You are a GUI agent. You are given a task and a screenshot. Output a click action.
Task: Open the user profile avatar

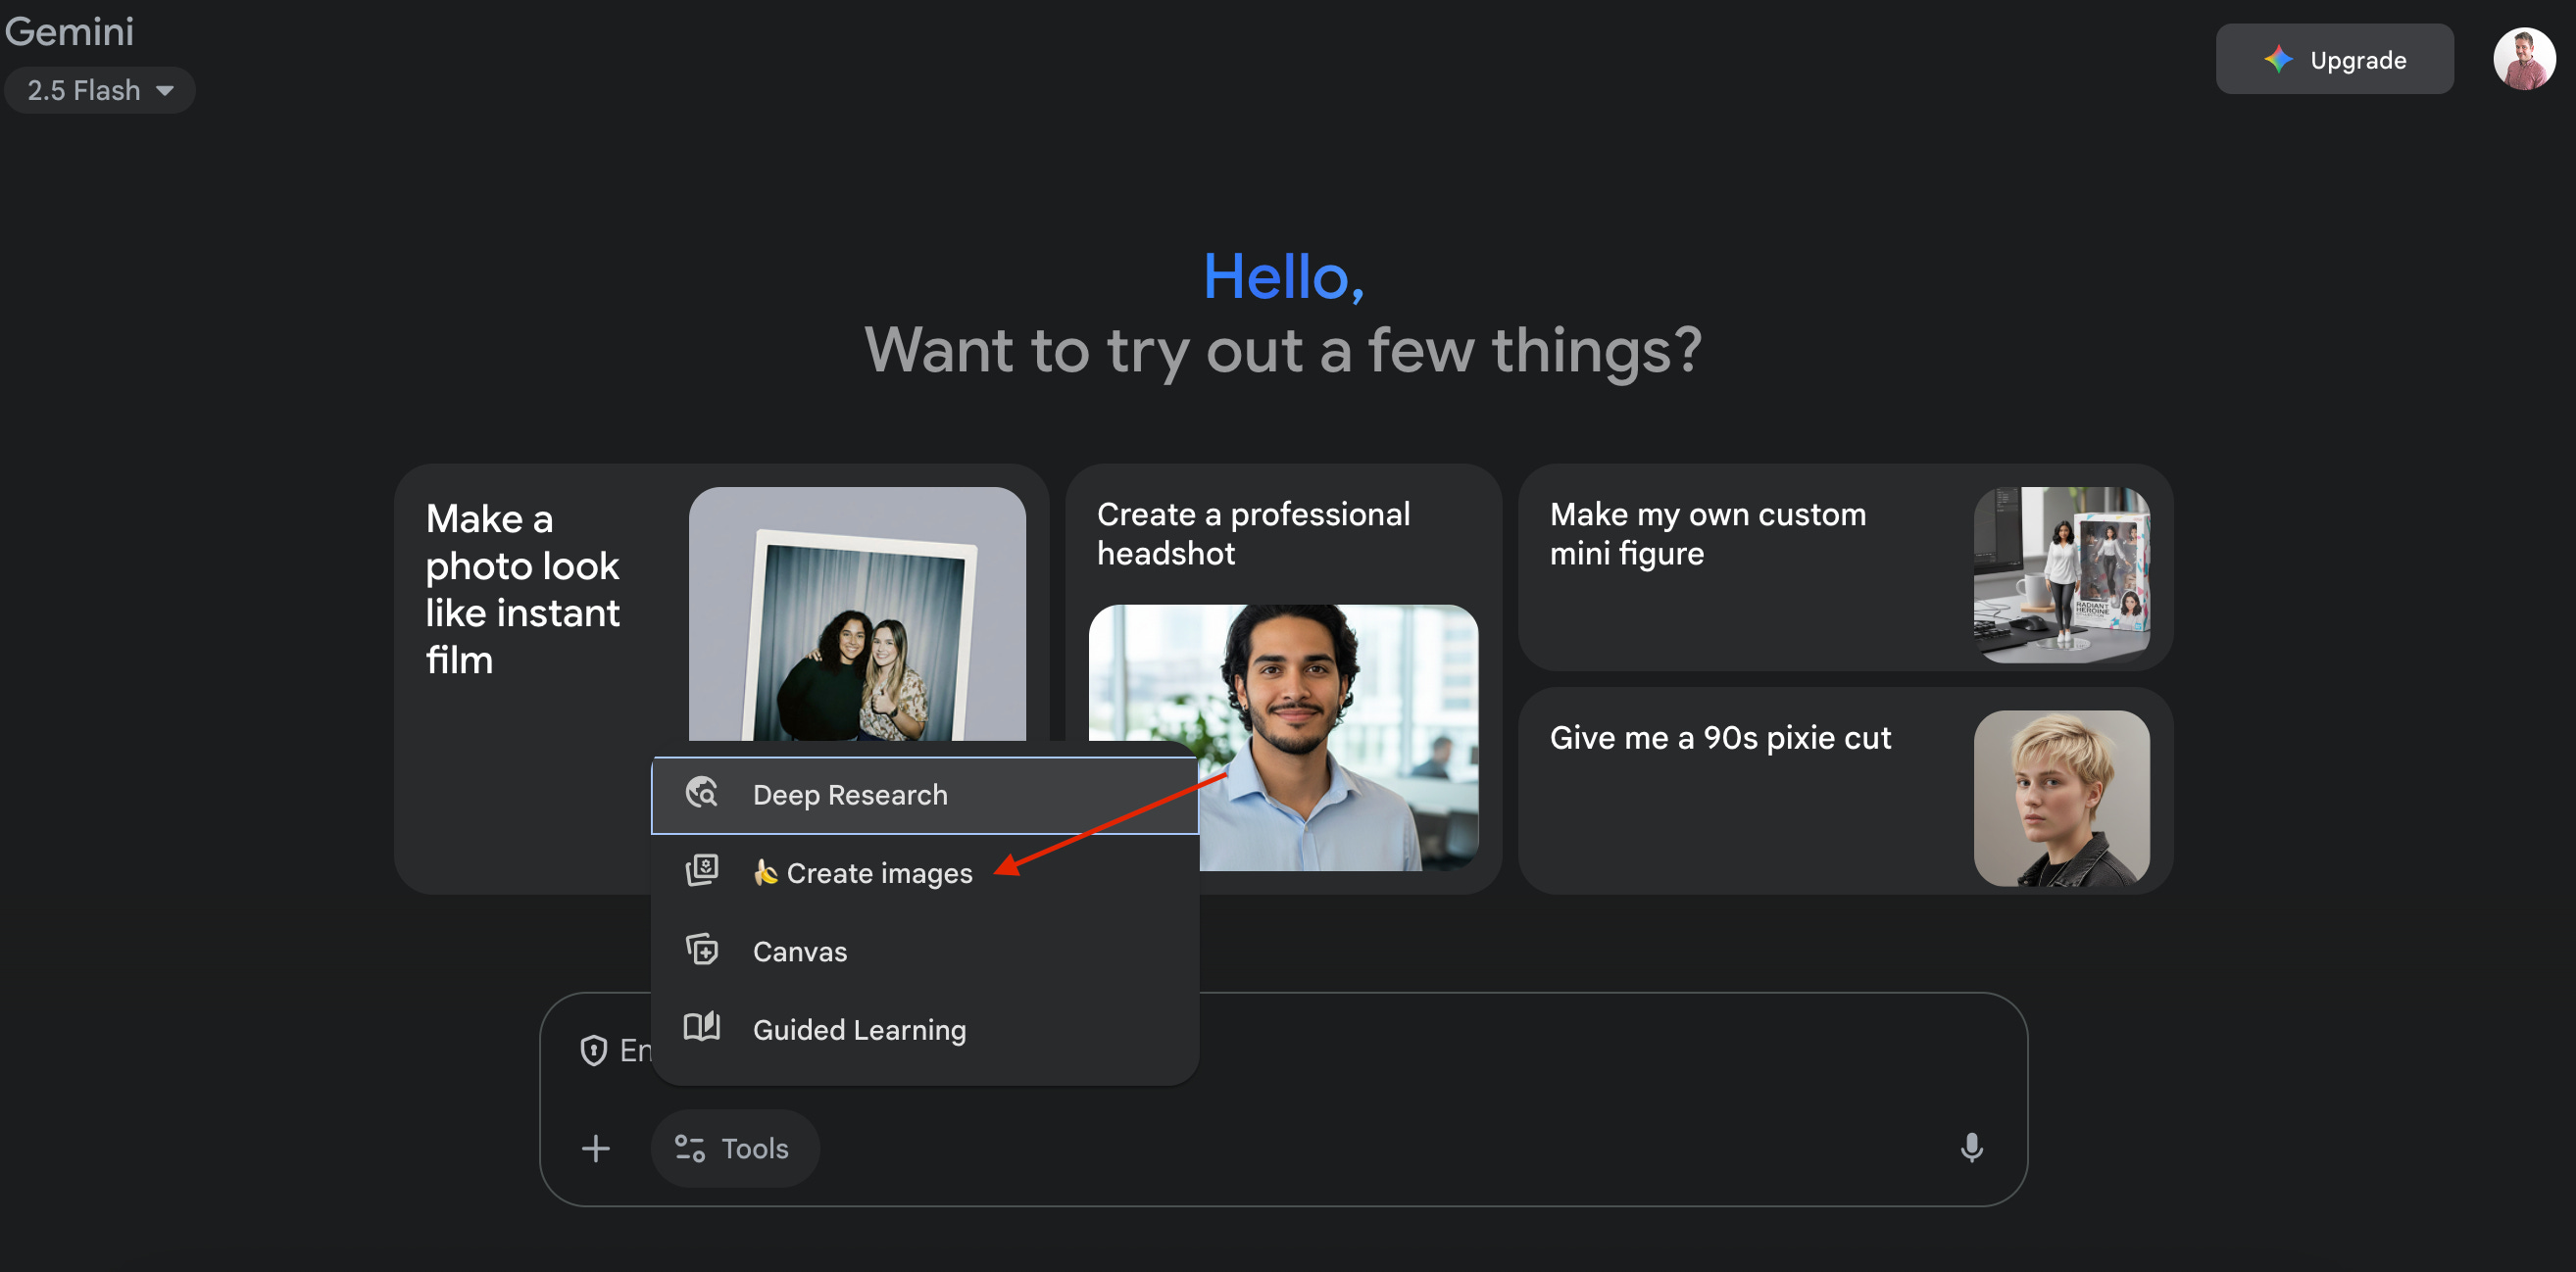[x=2524, y=59]
